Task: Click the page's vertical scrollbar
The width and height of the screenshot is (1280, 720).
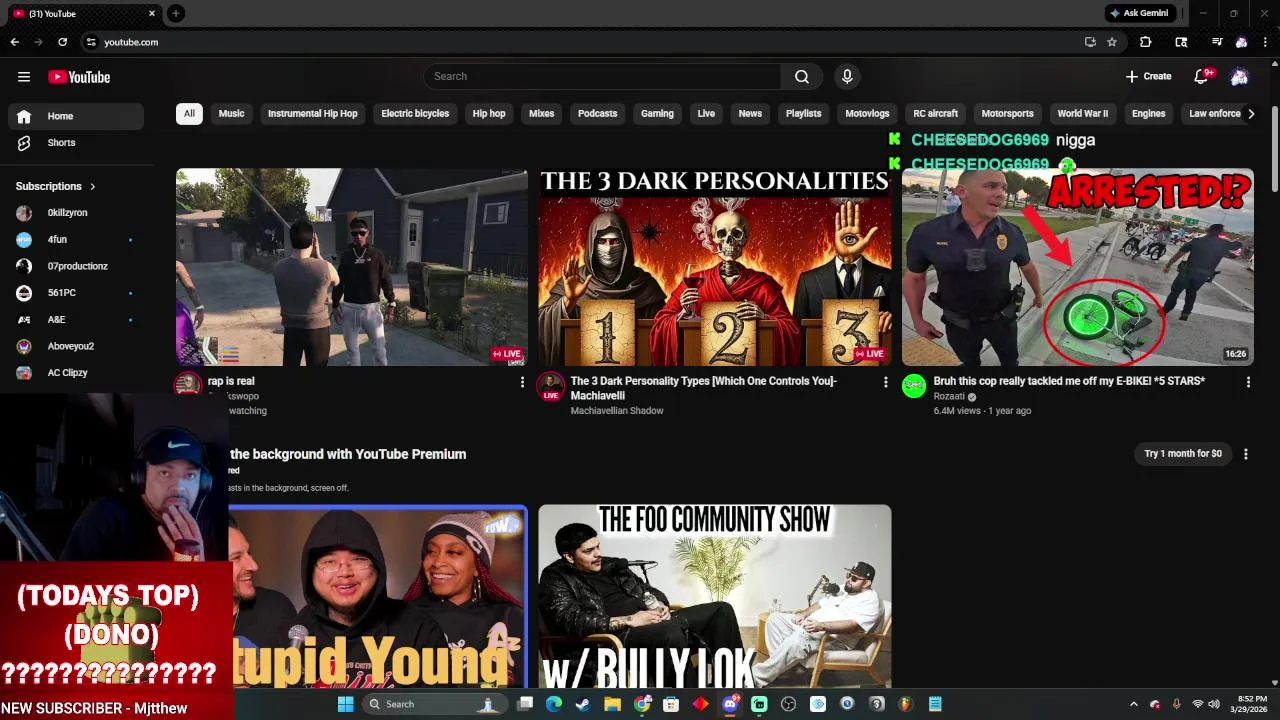Action: point(1274,150)
